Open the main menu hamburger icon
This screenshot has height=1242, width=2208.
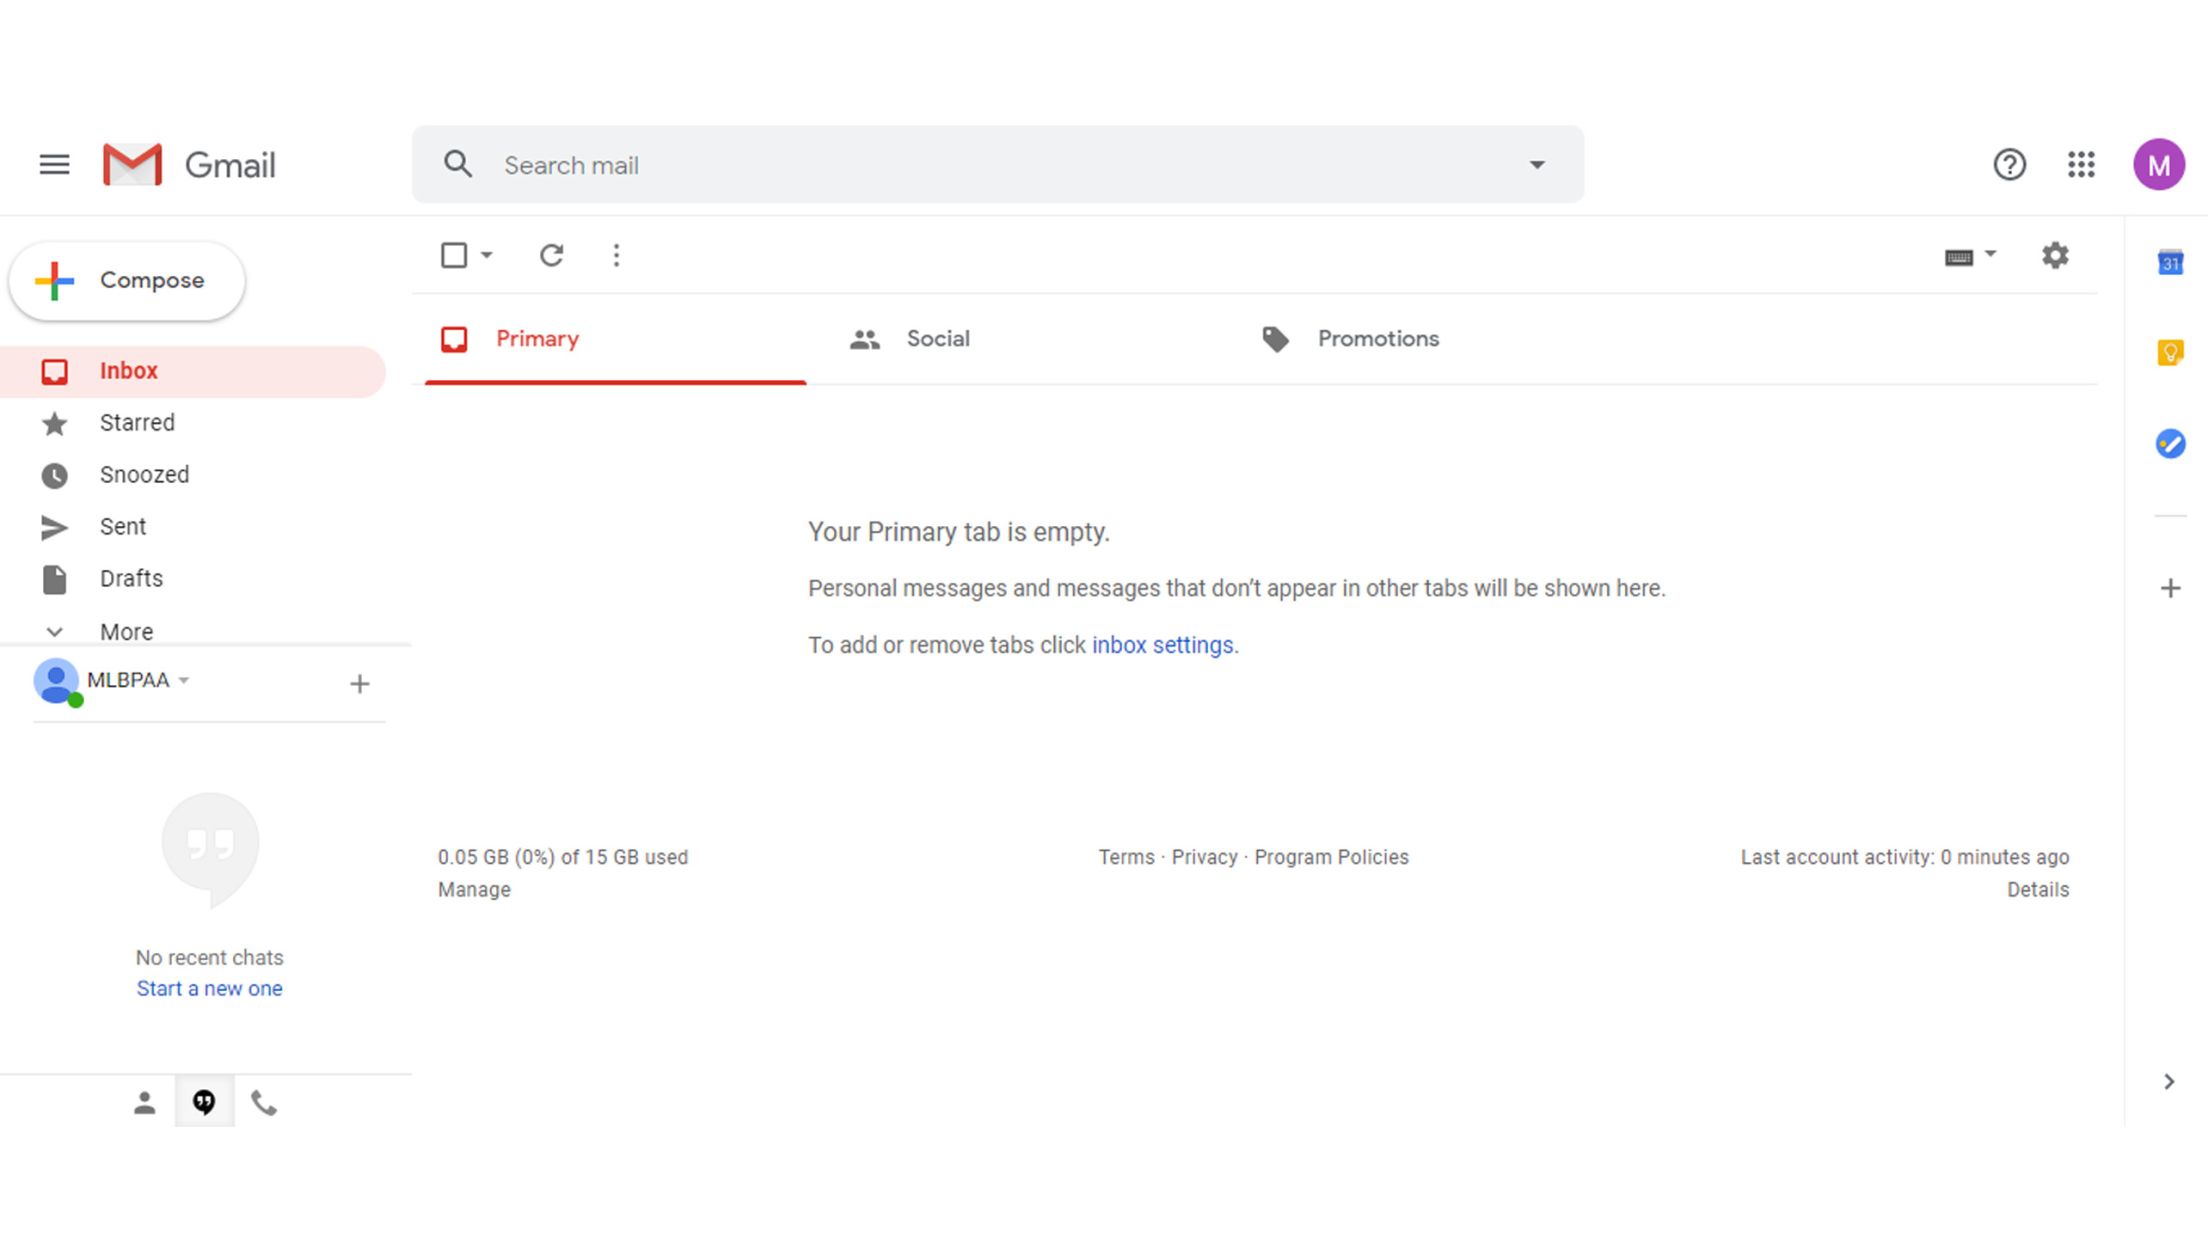pyautogui.click(x=54, y=164)
